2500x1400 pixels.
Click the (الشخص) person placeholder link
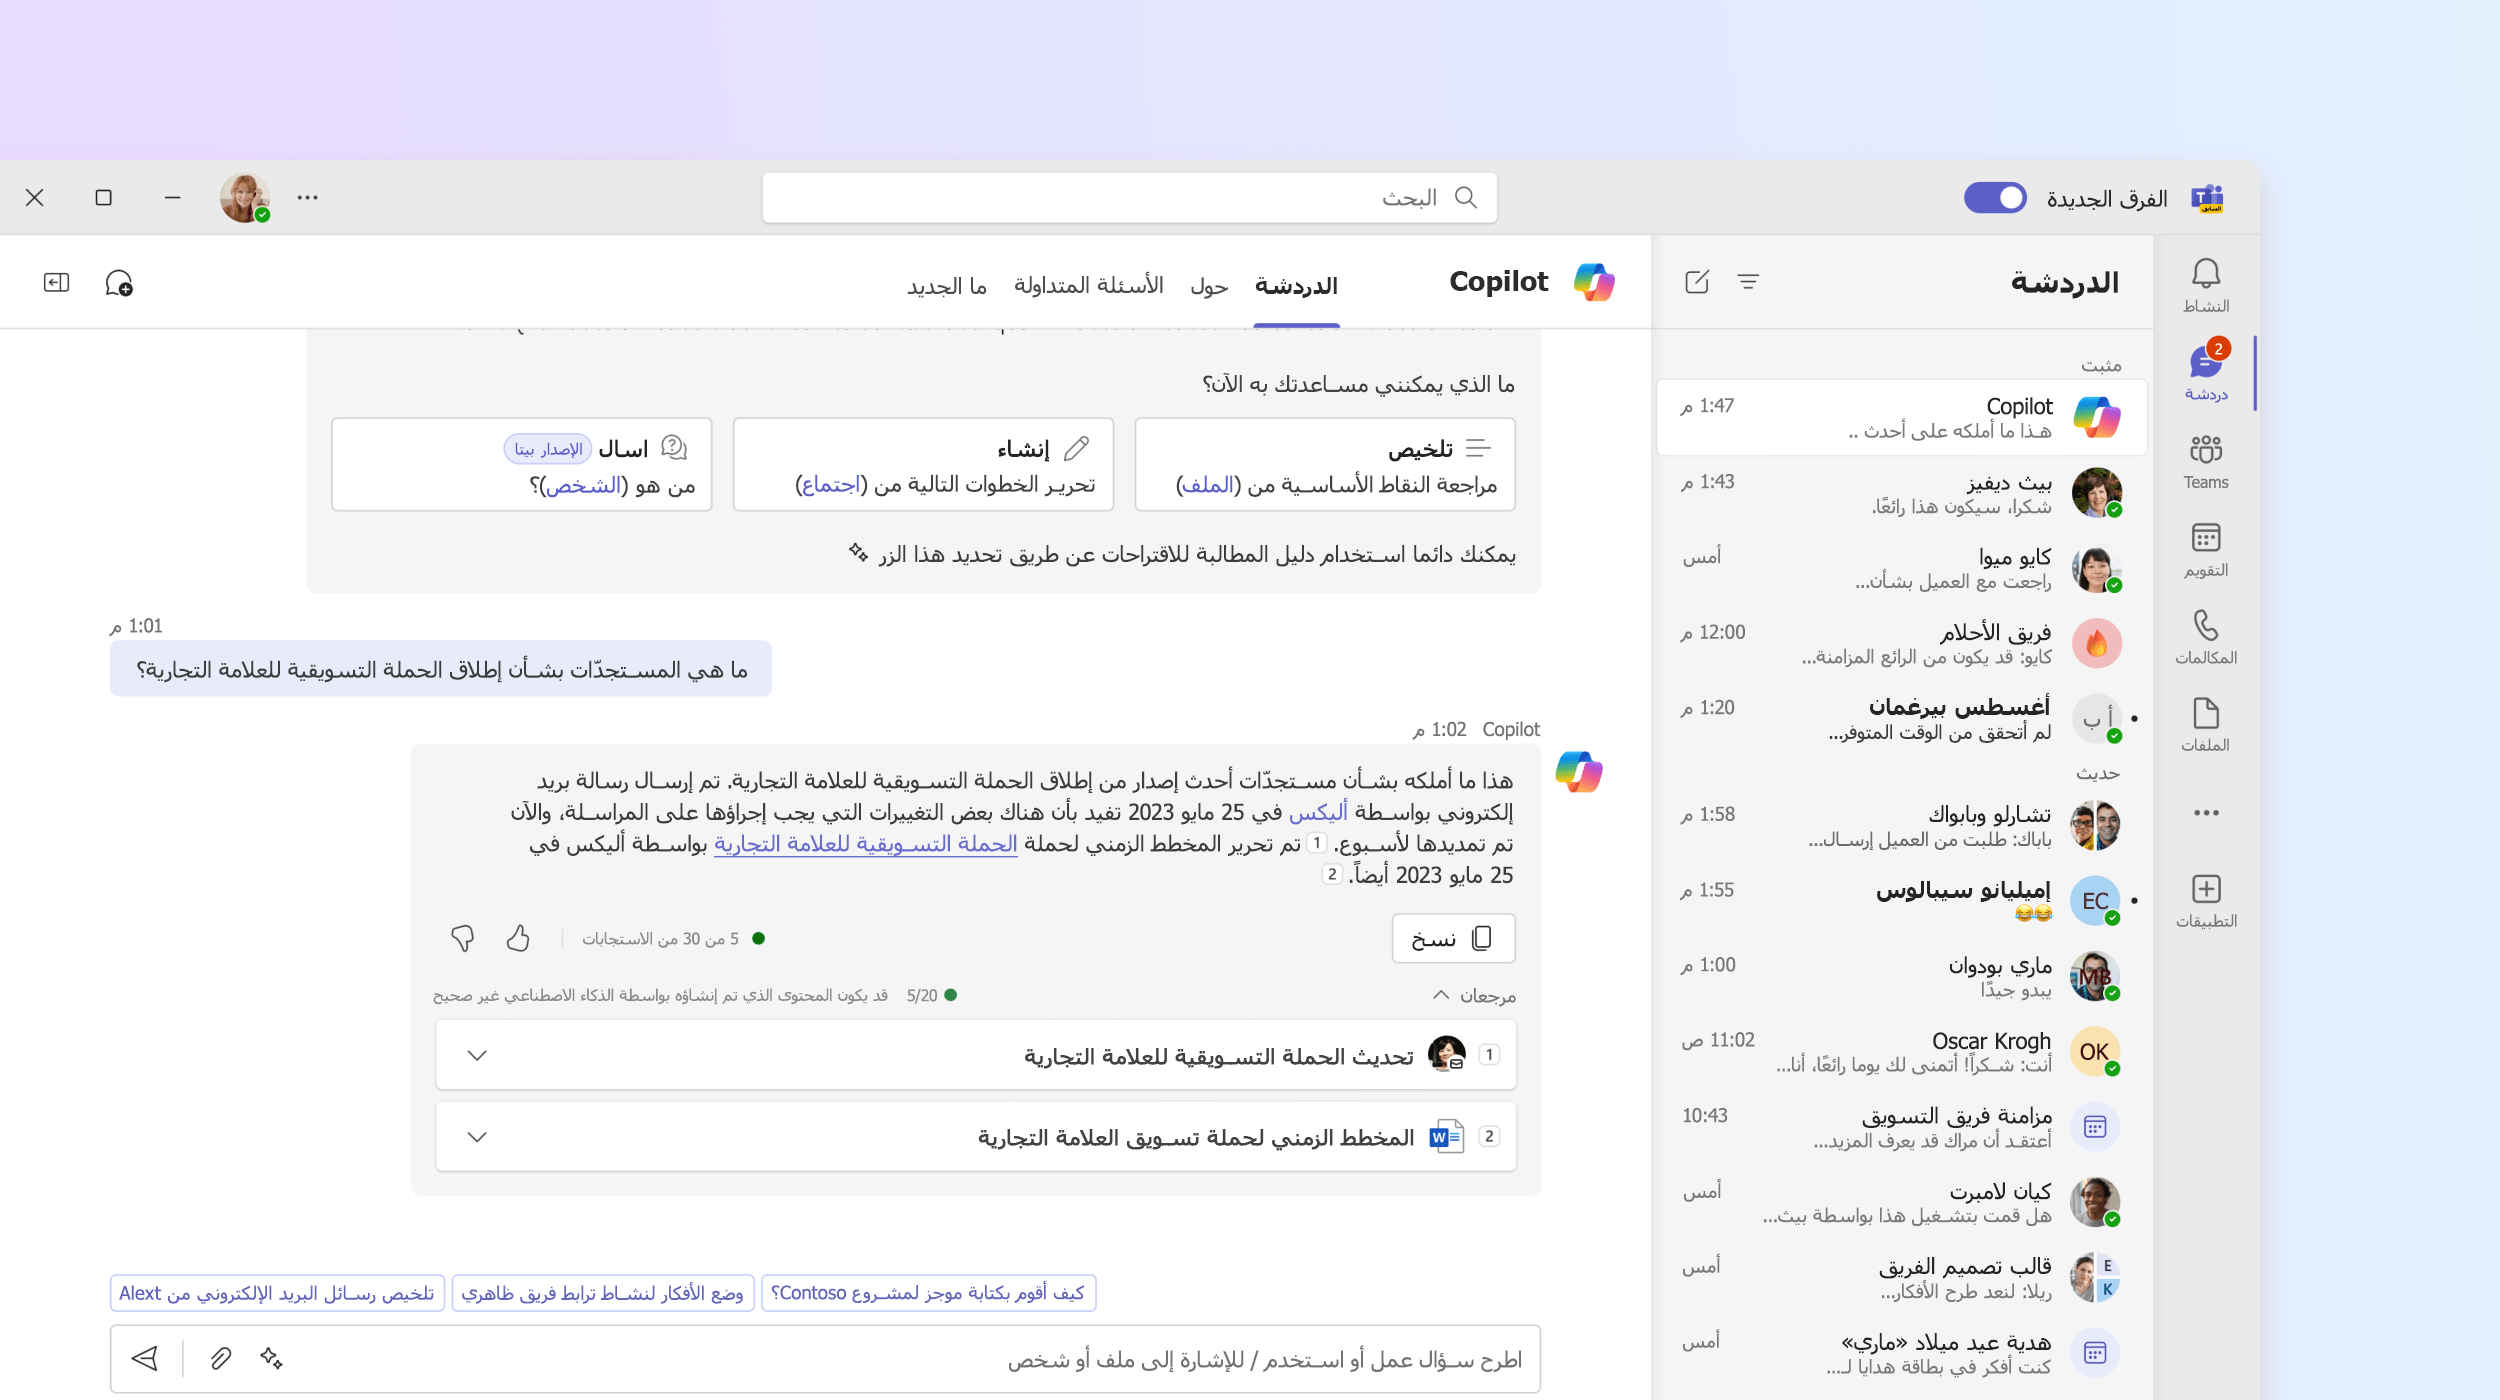pos(584,486)
